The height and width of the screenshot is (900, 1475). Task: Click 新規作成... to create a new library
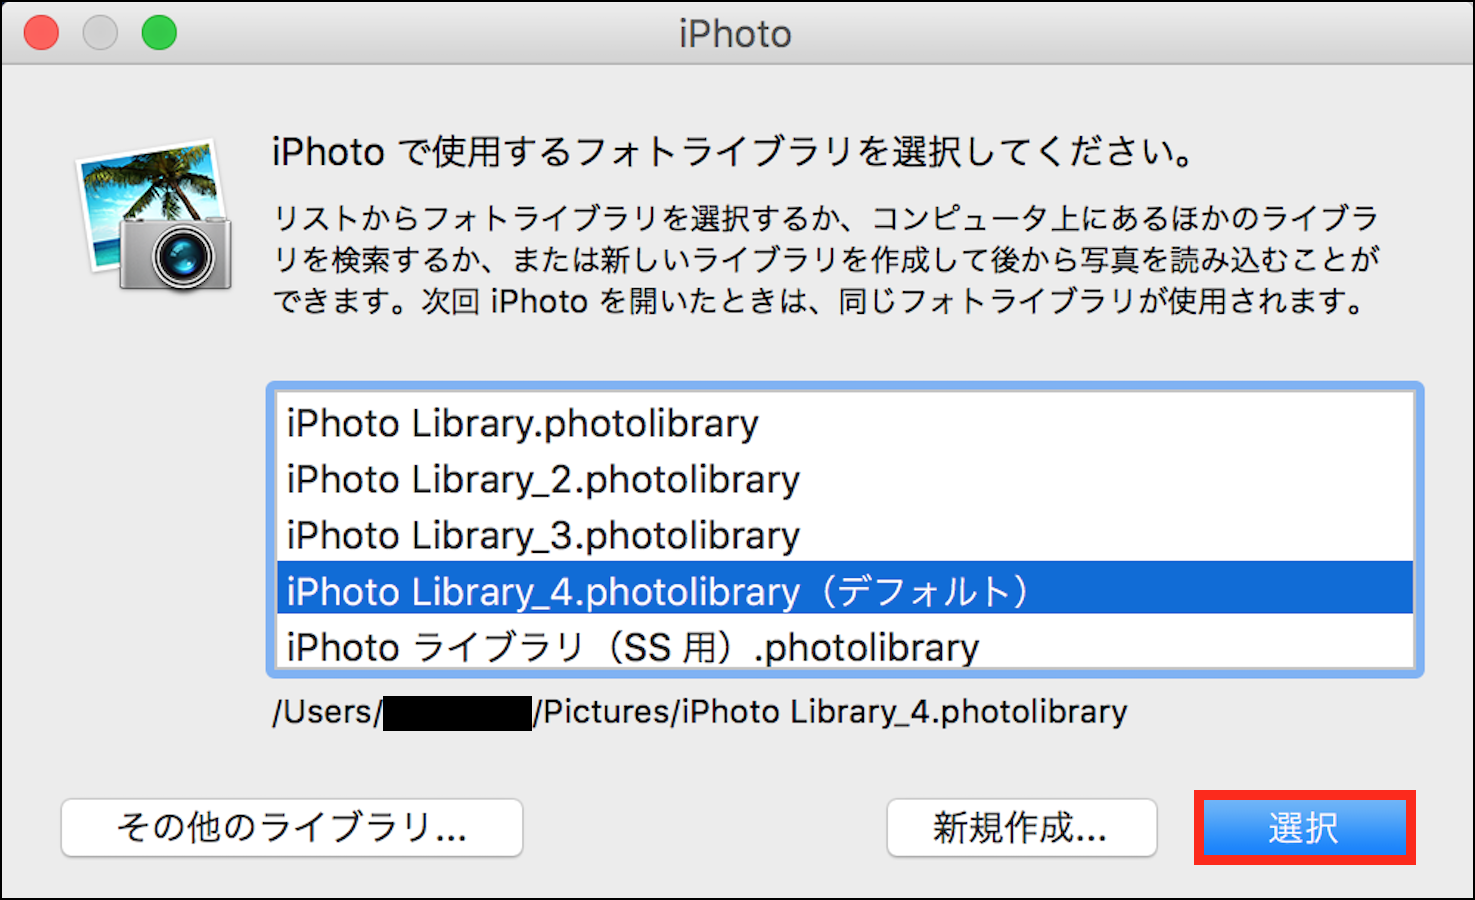coord(1021,828)
